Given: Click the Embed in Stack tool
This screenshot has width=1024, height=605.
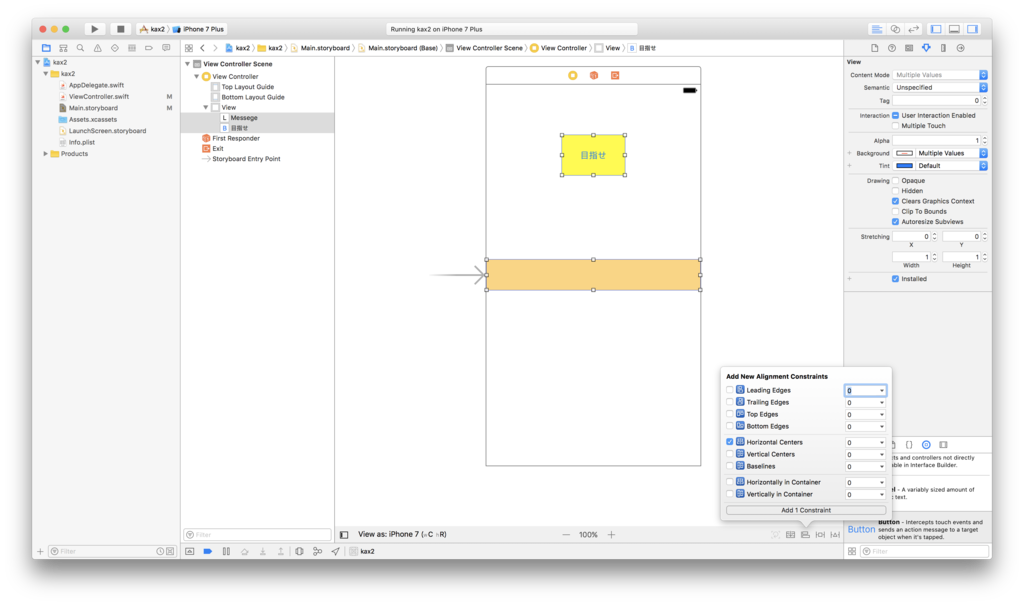Looking at the screenshot, I should pyautogui.click(x=790, y=534).
